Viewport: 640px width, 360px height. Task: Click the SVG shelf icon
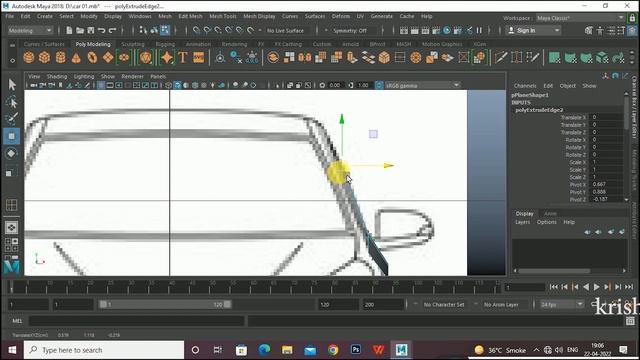pyautogui.click(x=199, y=58)
